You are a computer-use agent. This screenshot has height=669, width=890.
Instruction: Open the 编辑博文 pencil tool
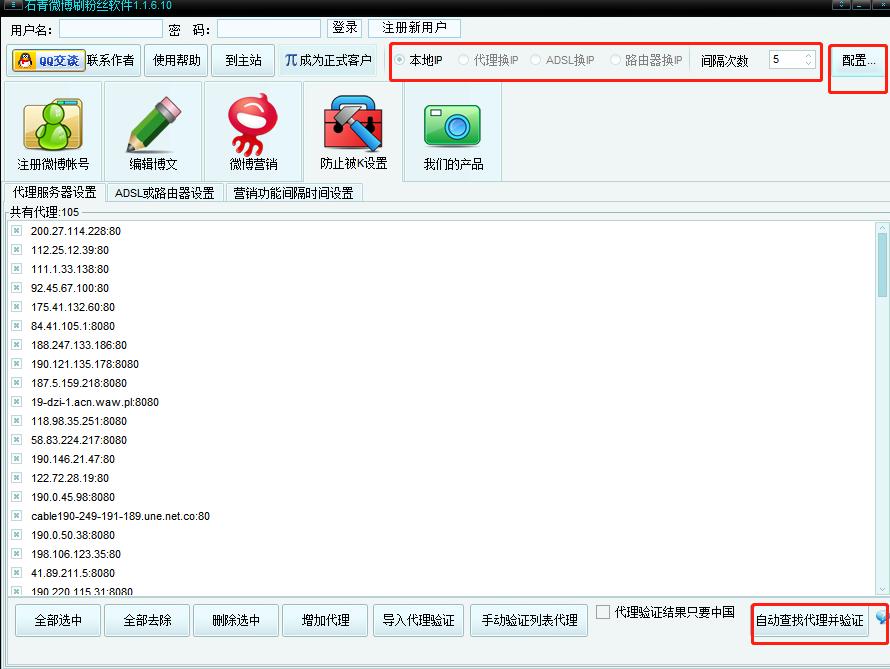153,132
